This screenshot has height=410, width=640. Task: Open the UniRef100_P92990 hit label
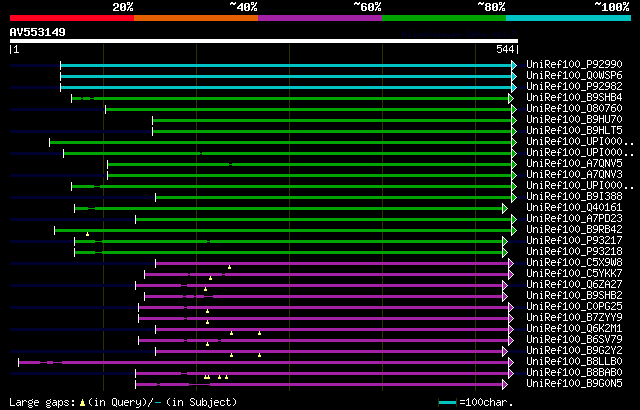pyautogui.click(x=574, y=64)
